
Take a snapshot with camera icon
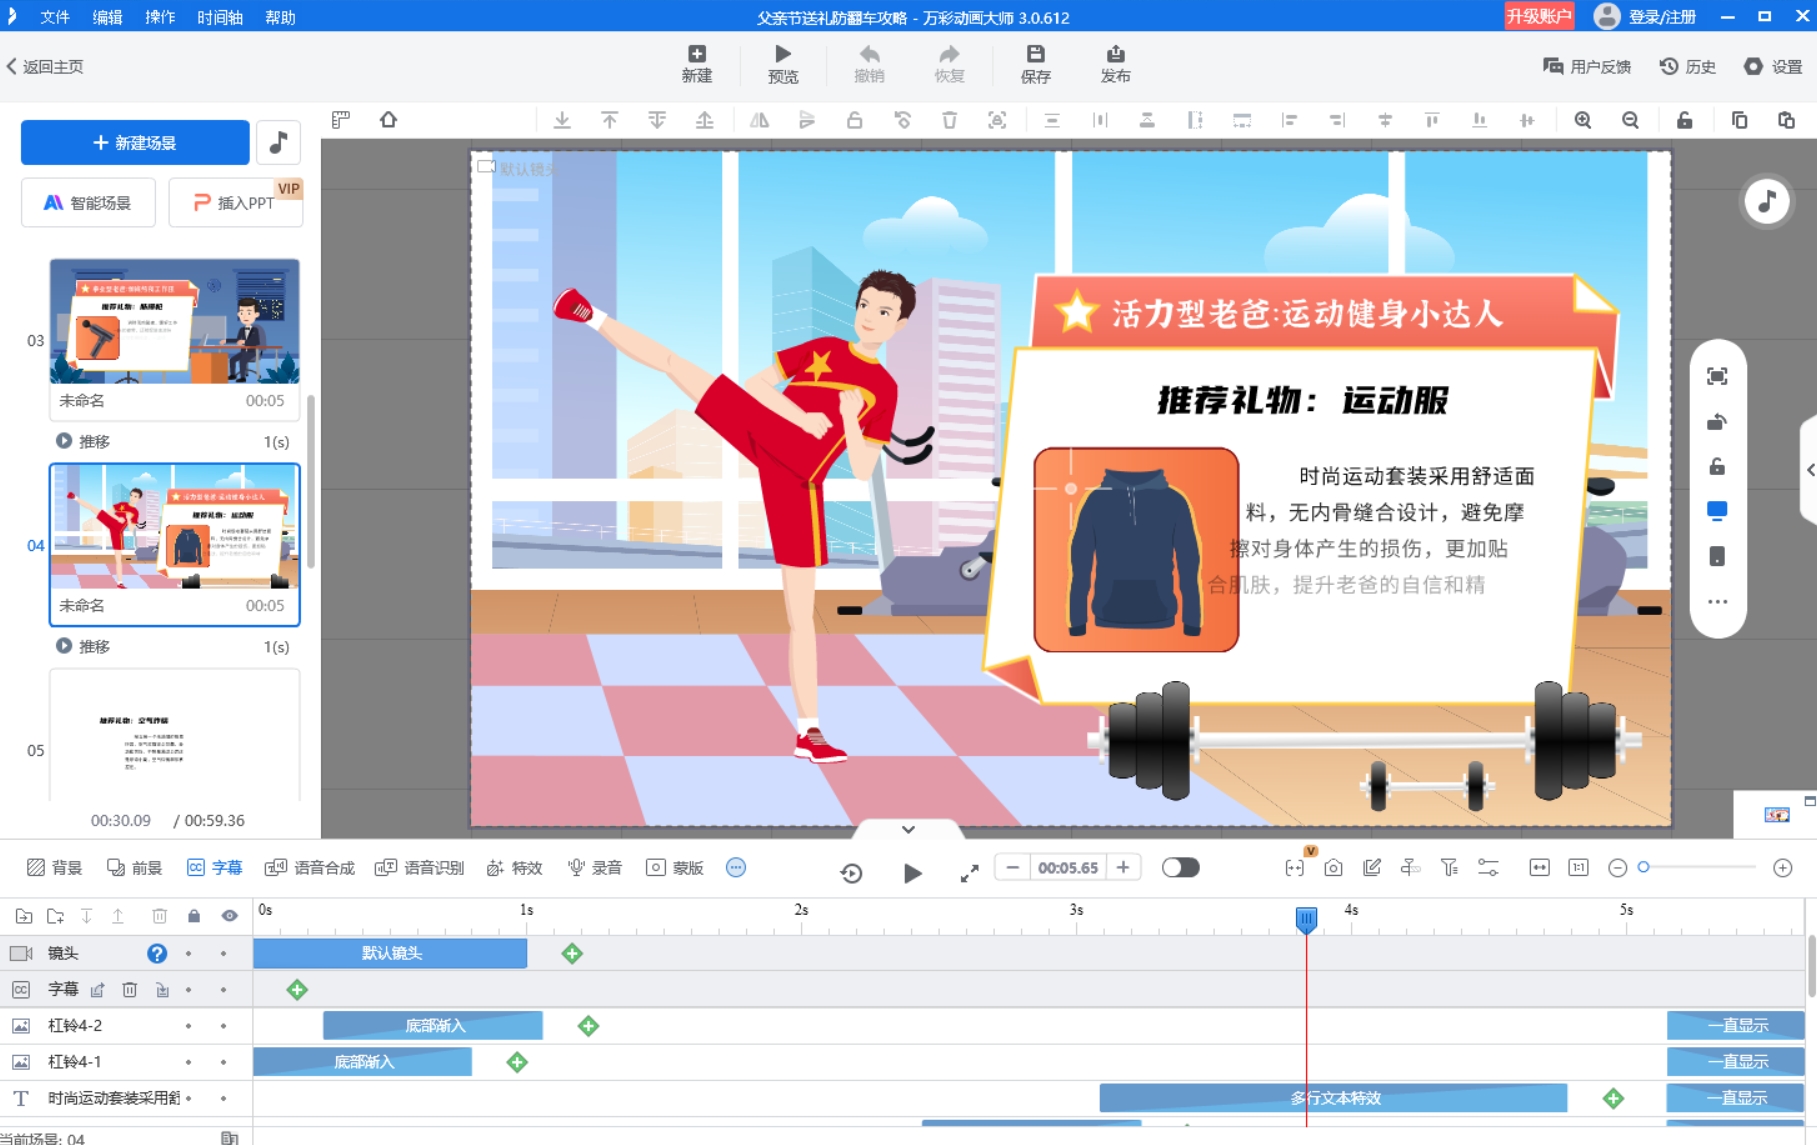point(1333,868)
